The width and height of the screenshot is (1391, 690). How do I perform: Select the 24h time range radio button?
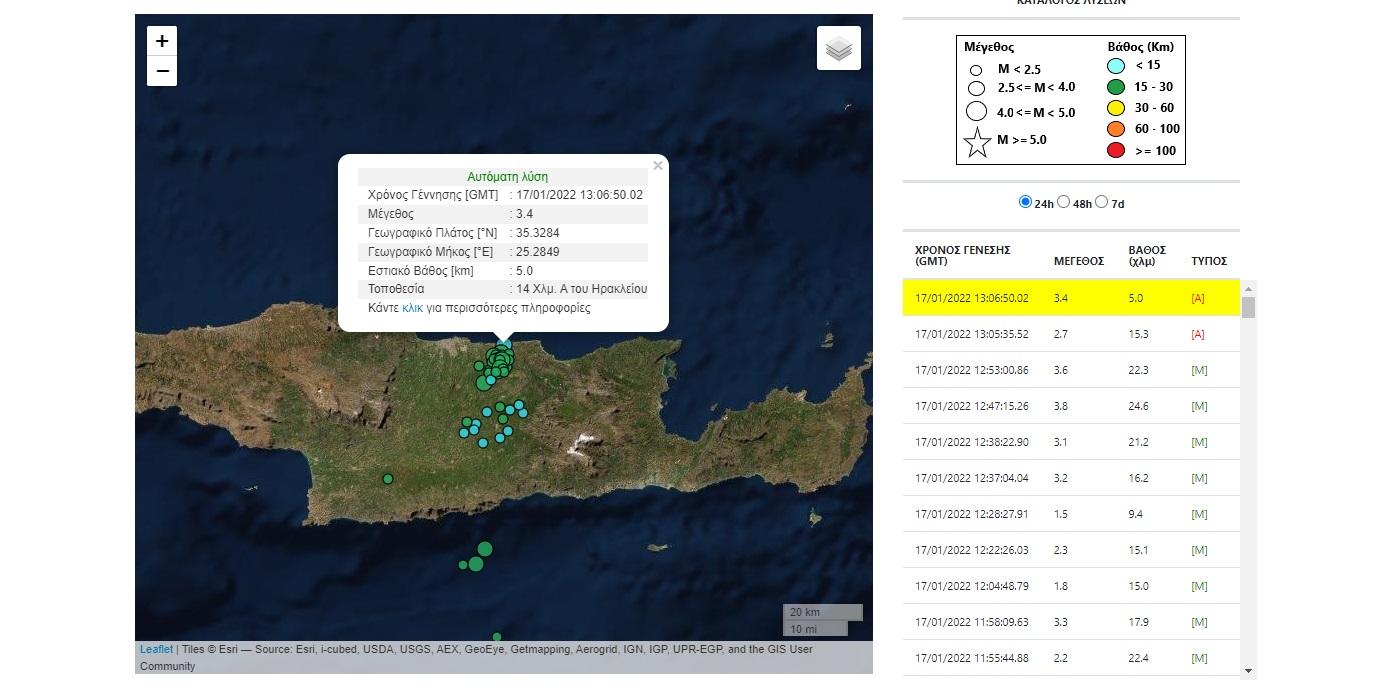[x=1025, y=202]
